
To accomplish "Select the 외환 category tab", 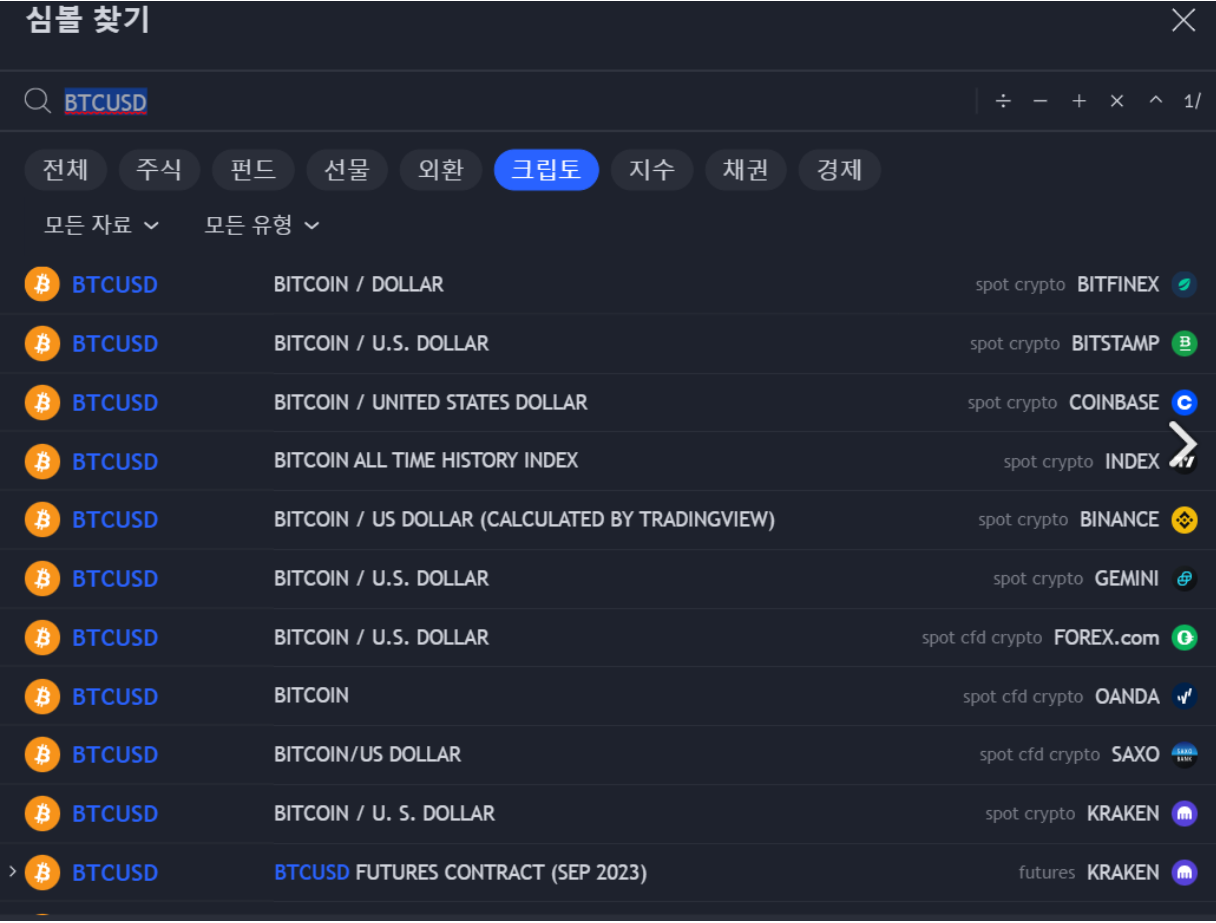I will 441,170.
